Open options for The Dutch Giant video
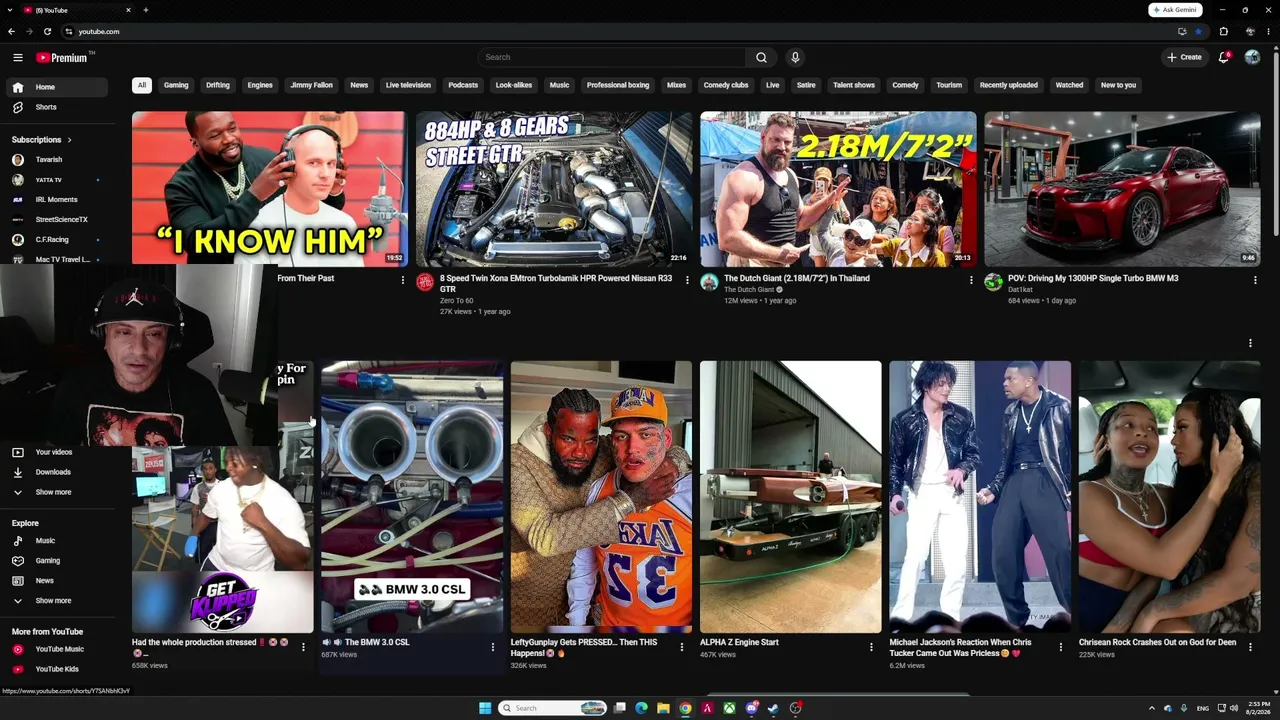This screenshot has height=720, width=1280. pyautogui.click(x=971, y=280)
